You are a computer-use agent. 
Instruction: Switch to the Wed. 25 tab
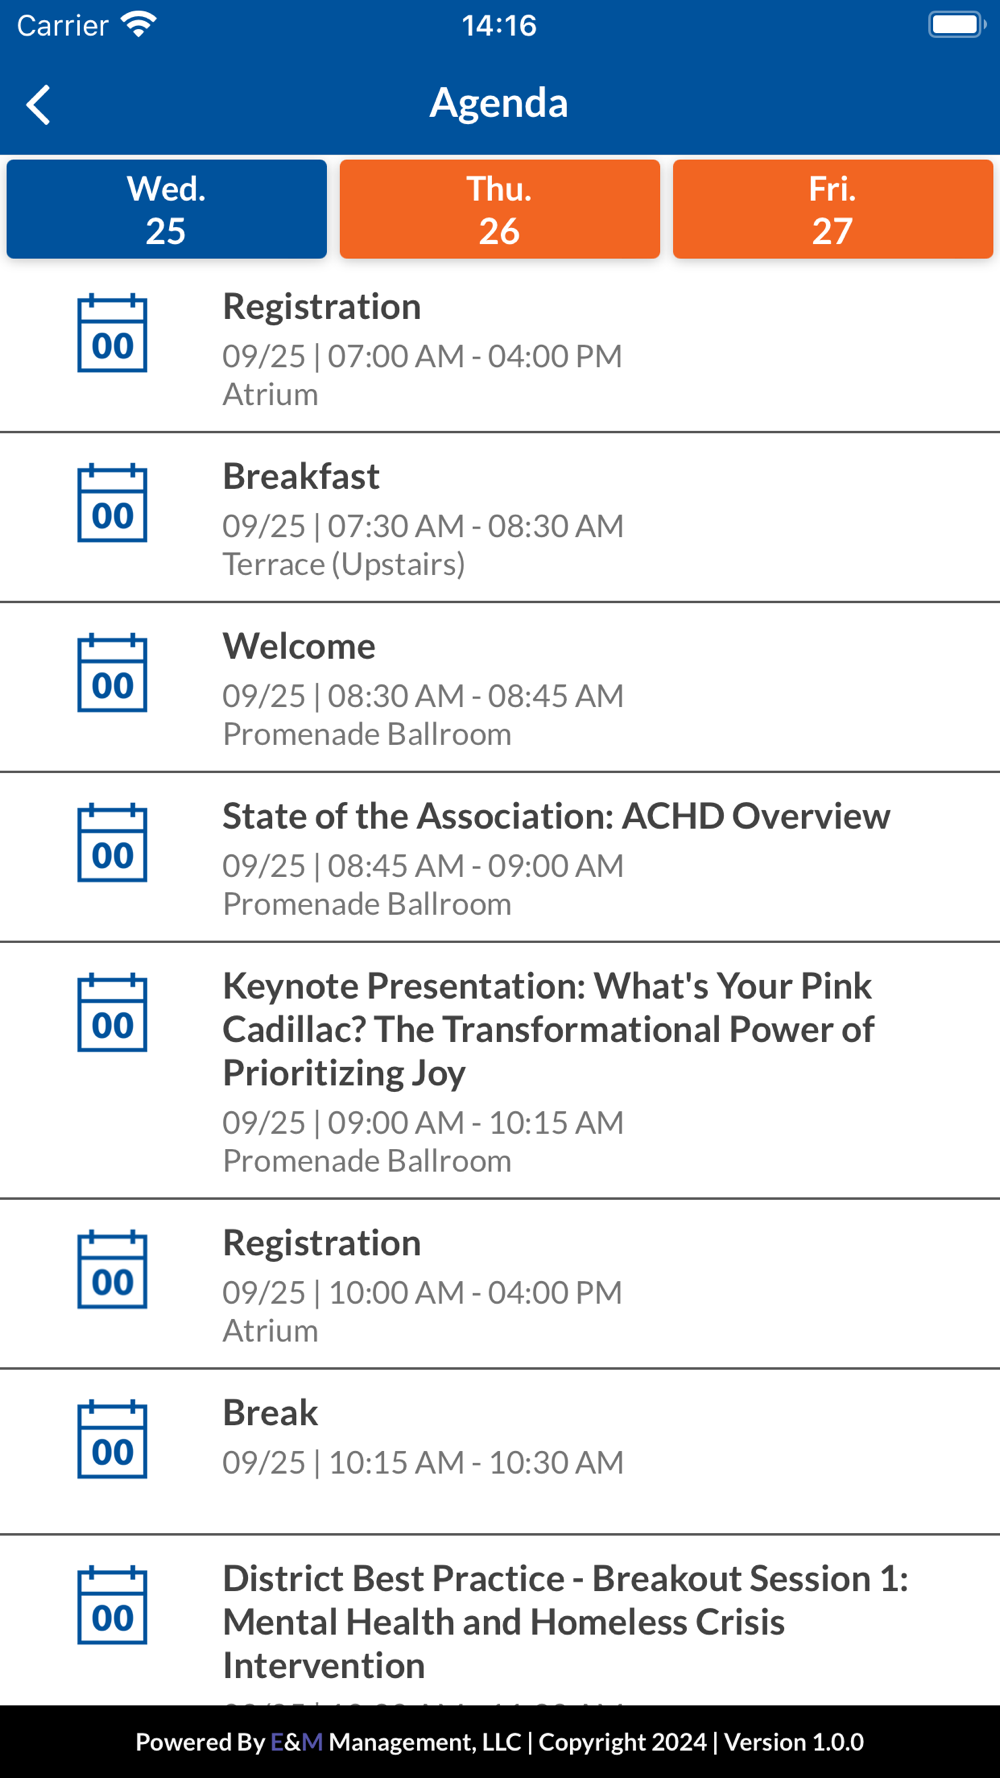pos(166,209)
